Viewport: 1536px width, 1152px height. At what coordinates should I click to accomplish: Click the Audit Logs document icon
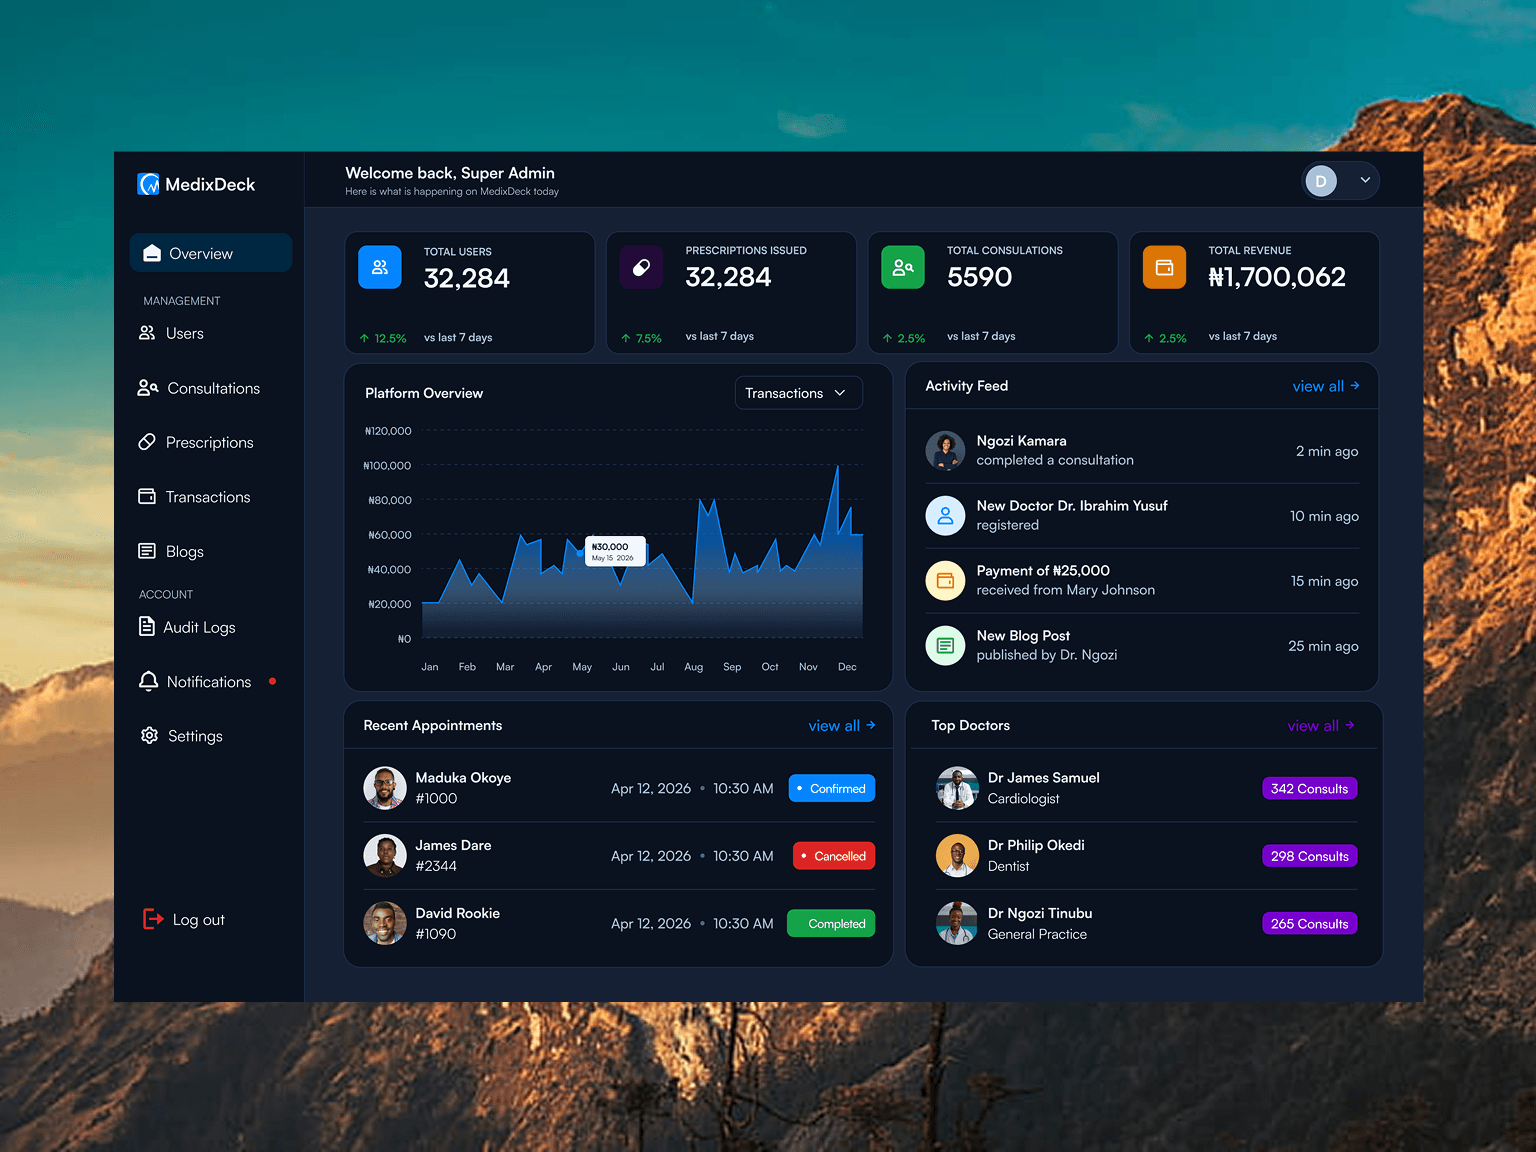pyautogui.click(x=147, y=627)
